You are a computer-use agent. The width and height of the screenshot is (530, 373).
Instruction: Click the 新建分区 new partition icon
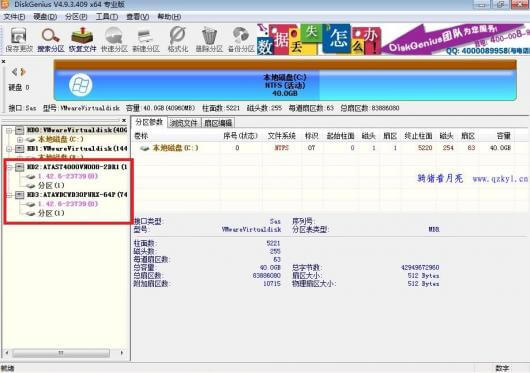pos(146,40)
